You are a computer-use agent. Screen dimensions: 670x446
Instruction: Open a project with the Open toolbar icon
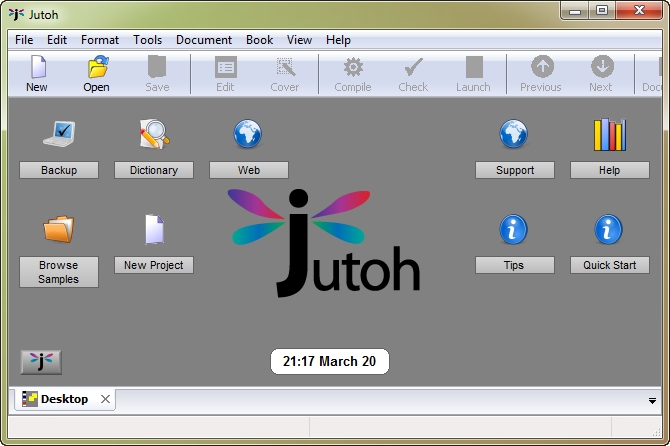(x=98, y=67)
